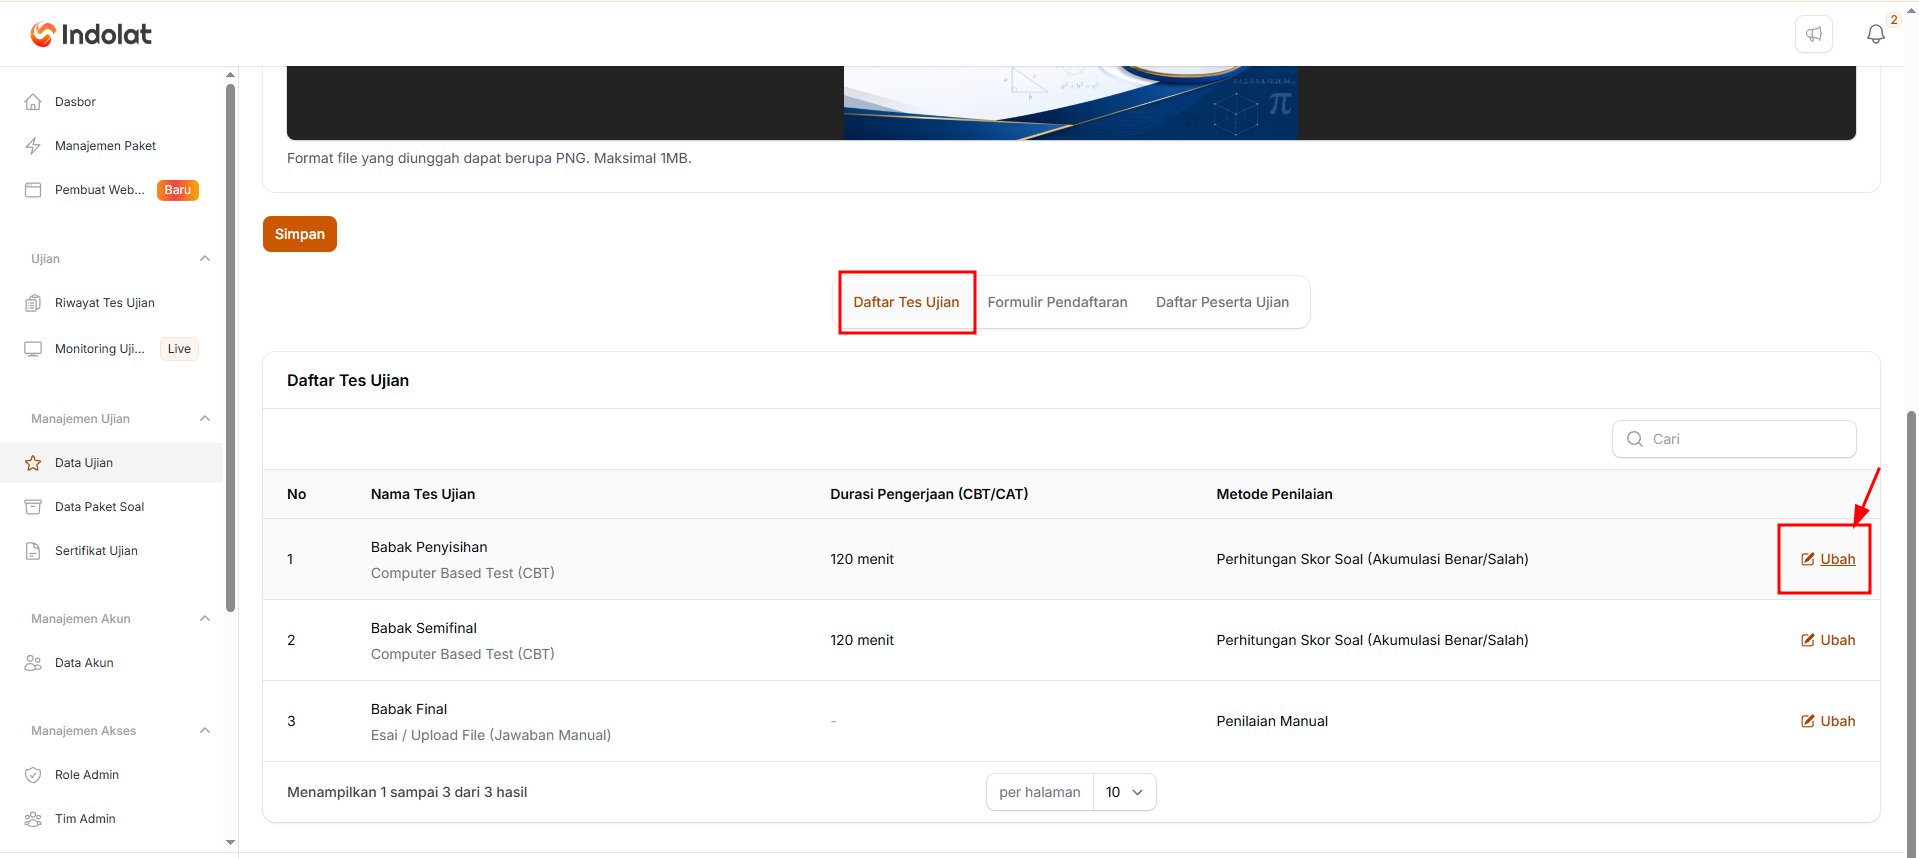Click the Babak Penyisihan test name

(x=429, y=547)
